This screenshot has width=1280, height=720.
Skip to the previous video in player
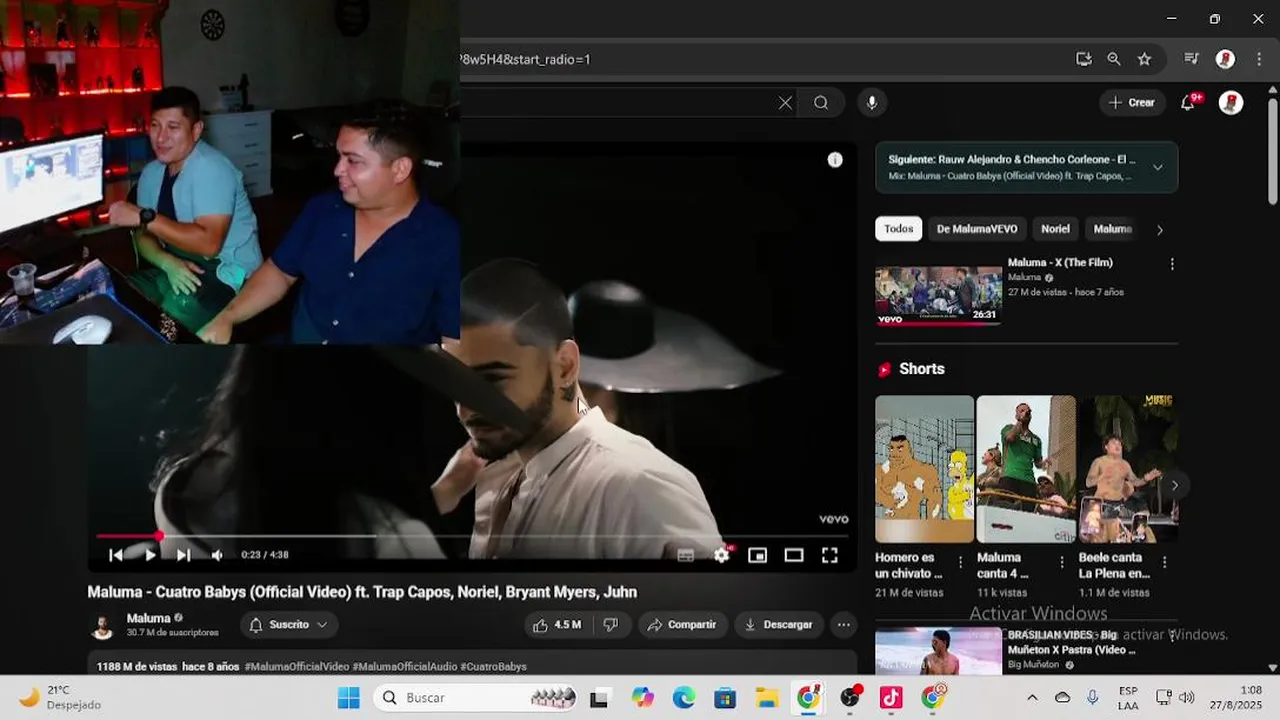116,555
